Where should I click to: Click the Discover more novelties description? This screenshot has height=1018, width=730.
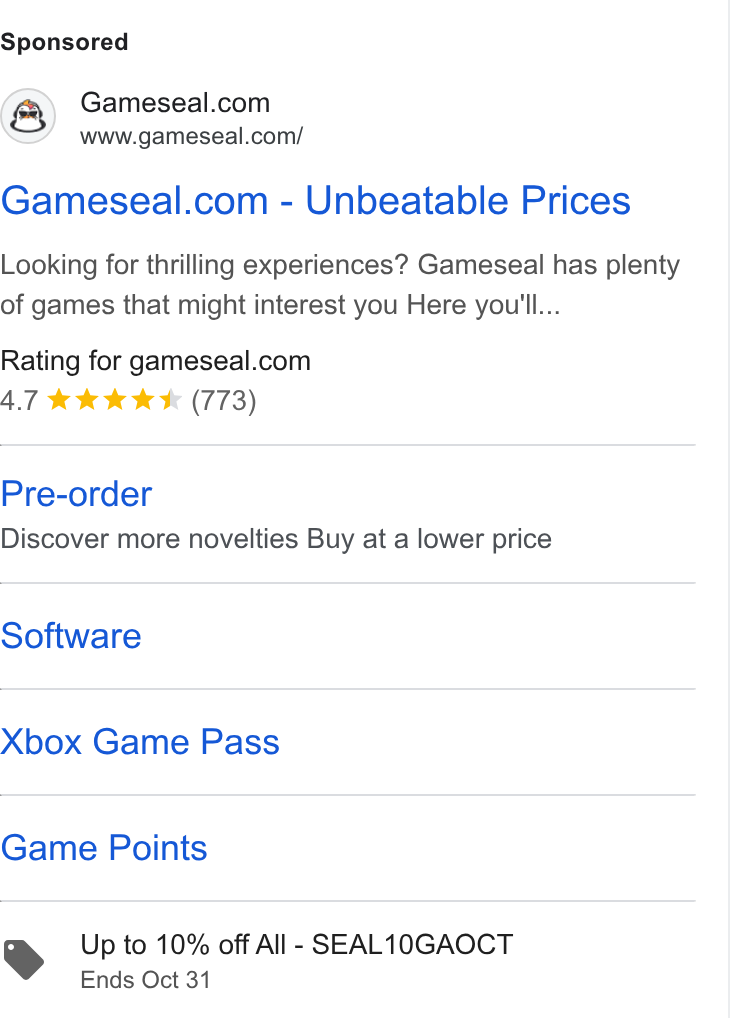tap(276, 539)
